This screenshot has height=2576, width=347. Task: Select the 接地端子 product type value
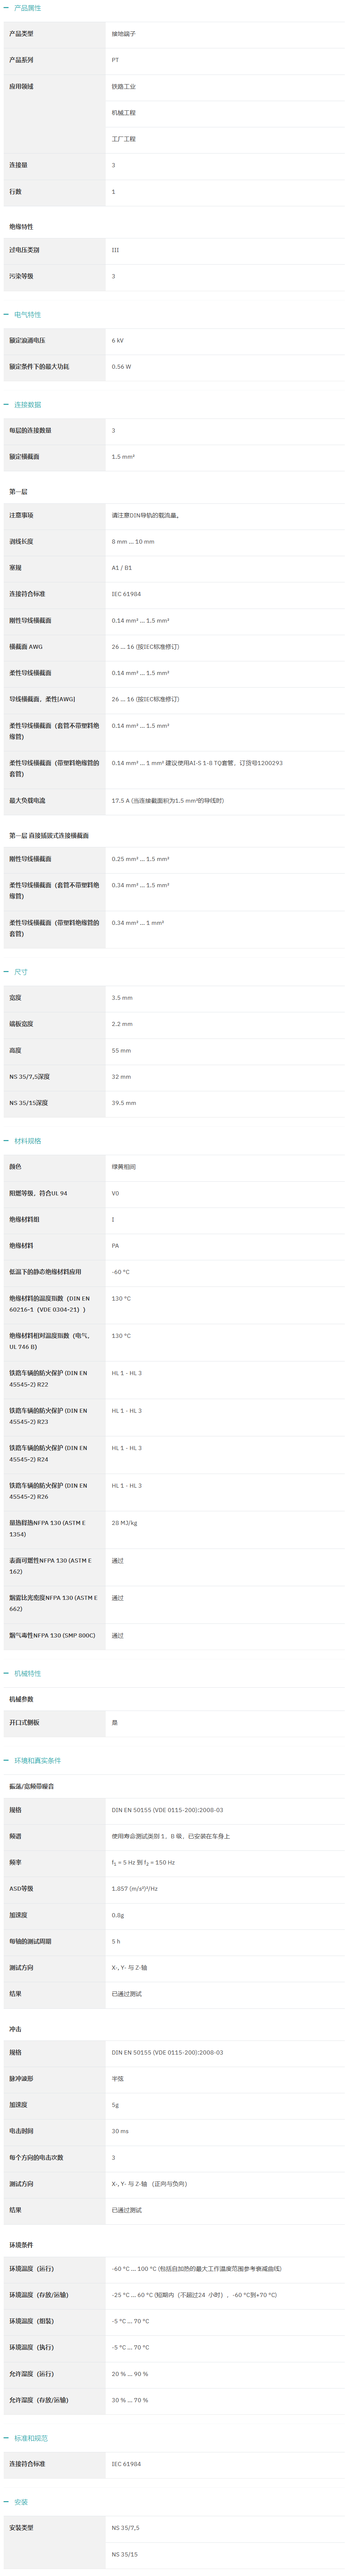pos(124,34)
